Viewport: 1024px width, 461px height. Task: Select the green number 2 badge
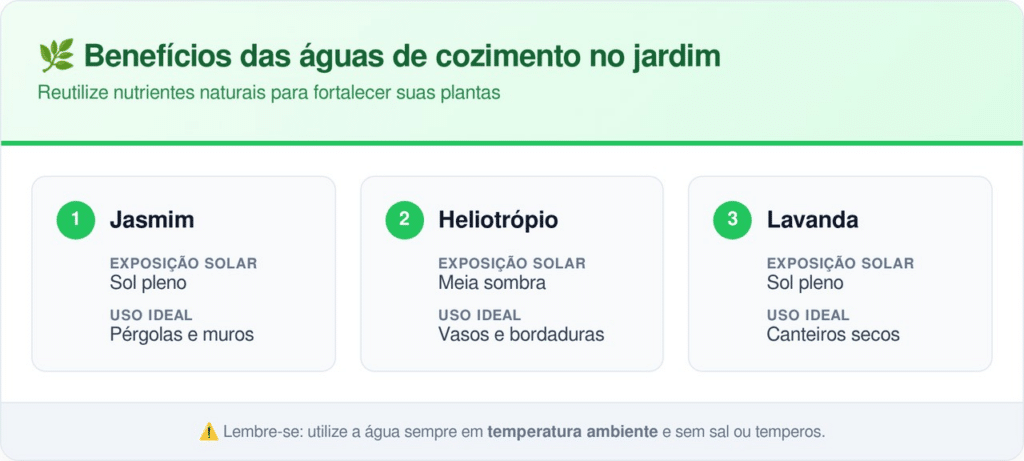(404, 220)
